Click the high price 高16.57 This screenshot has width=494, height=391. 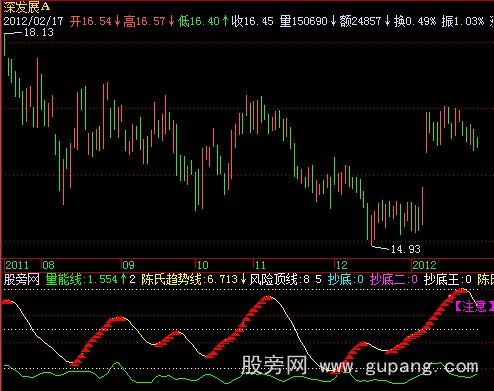[144, 21]
